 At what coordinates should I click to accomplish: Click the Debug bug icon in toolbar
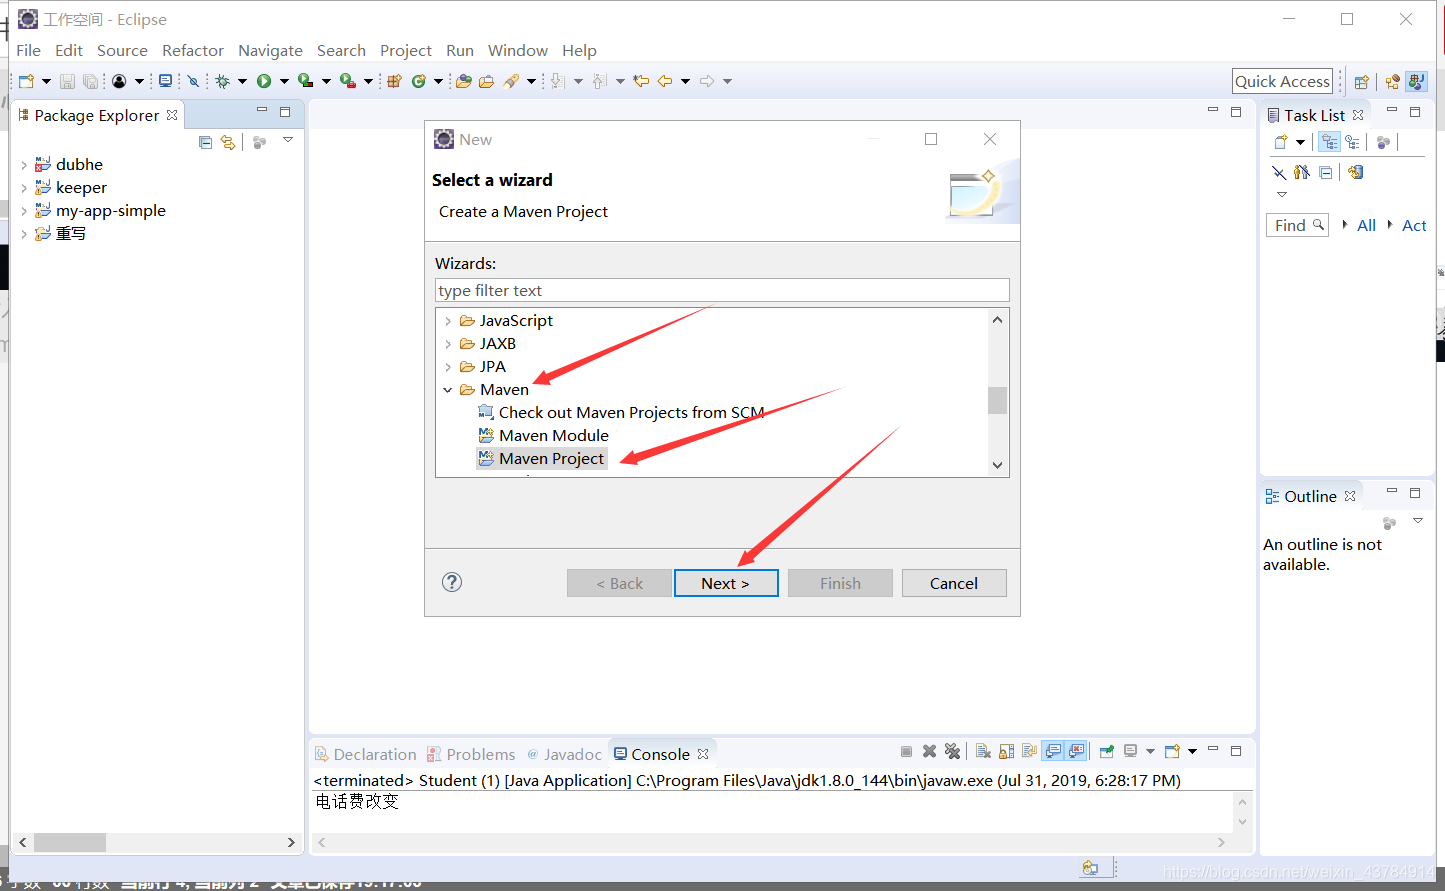tap(222, 81)
